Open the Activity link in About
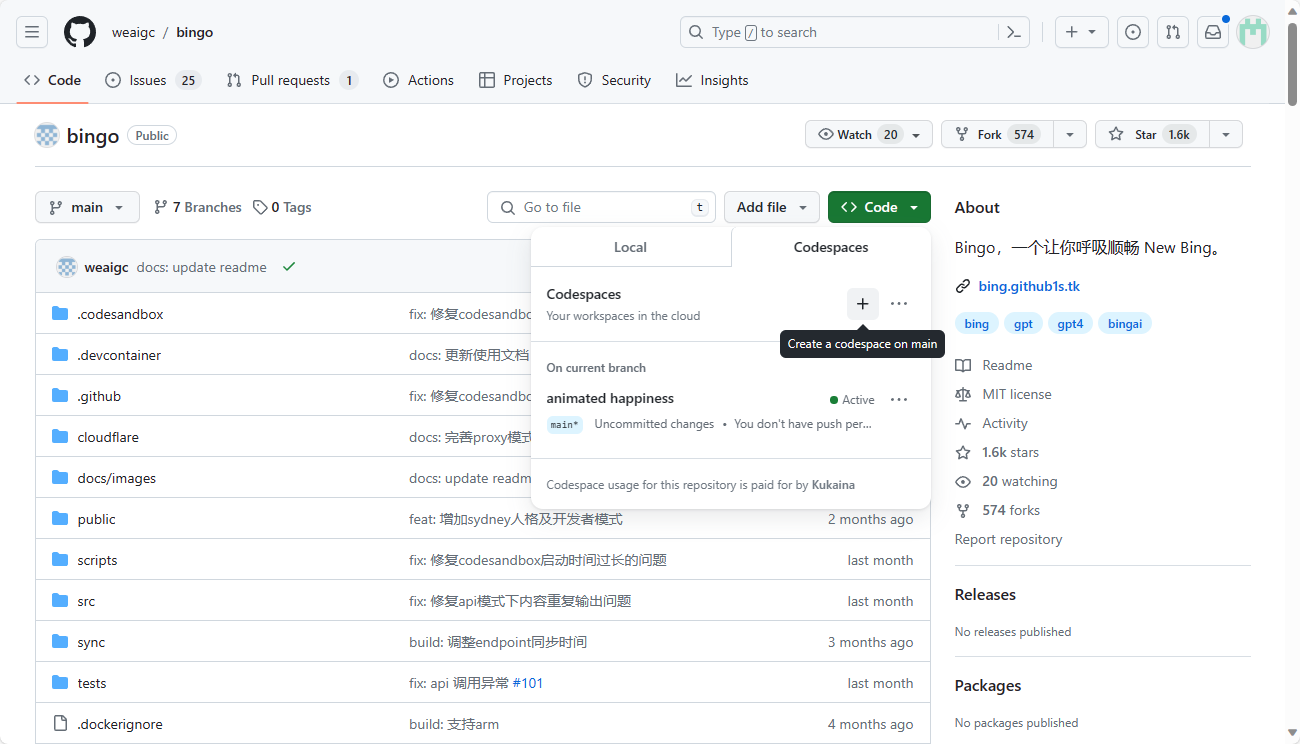This screenshot has height=744, width=1300. point(1005,423)
